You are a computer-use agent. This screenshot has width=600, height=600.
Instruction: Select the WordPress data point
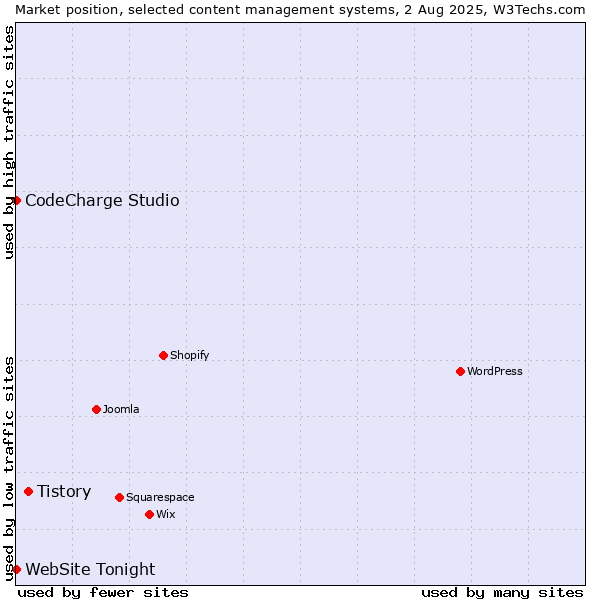pyautogui.click(x=460, y=371)
